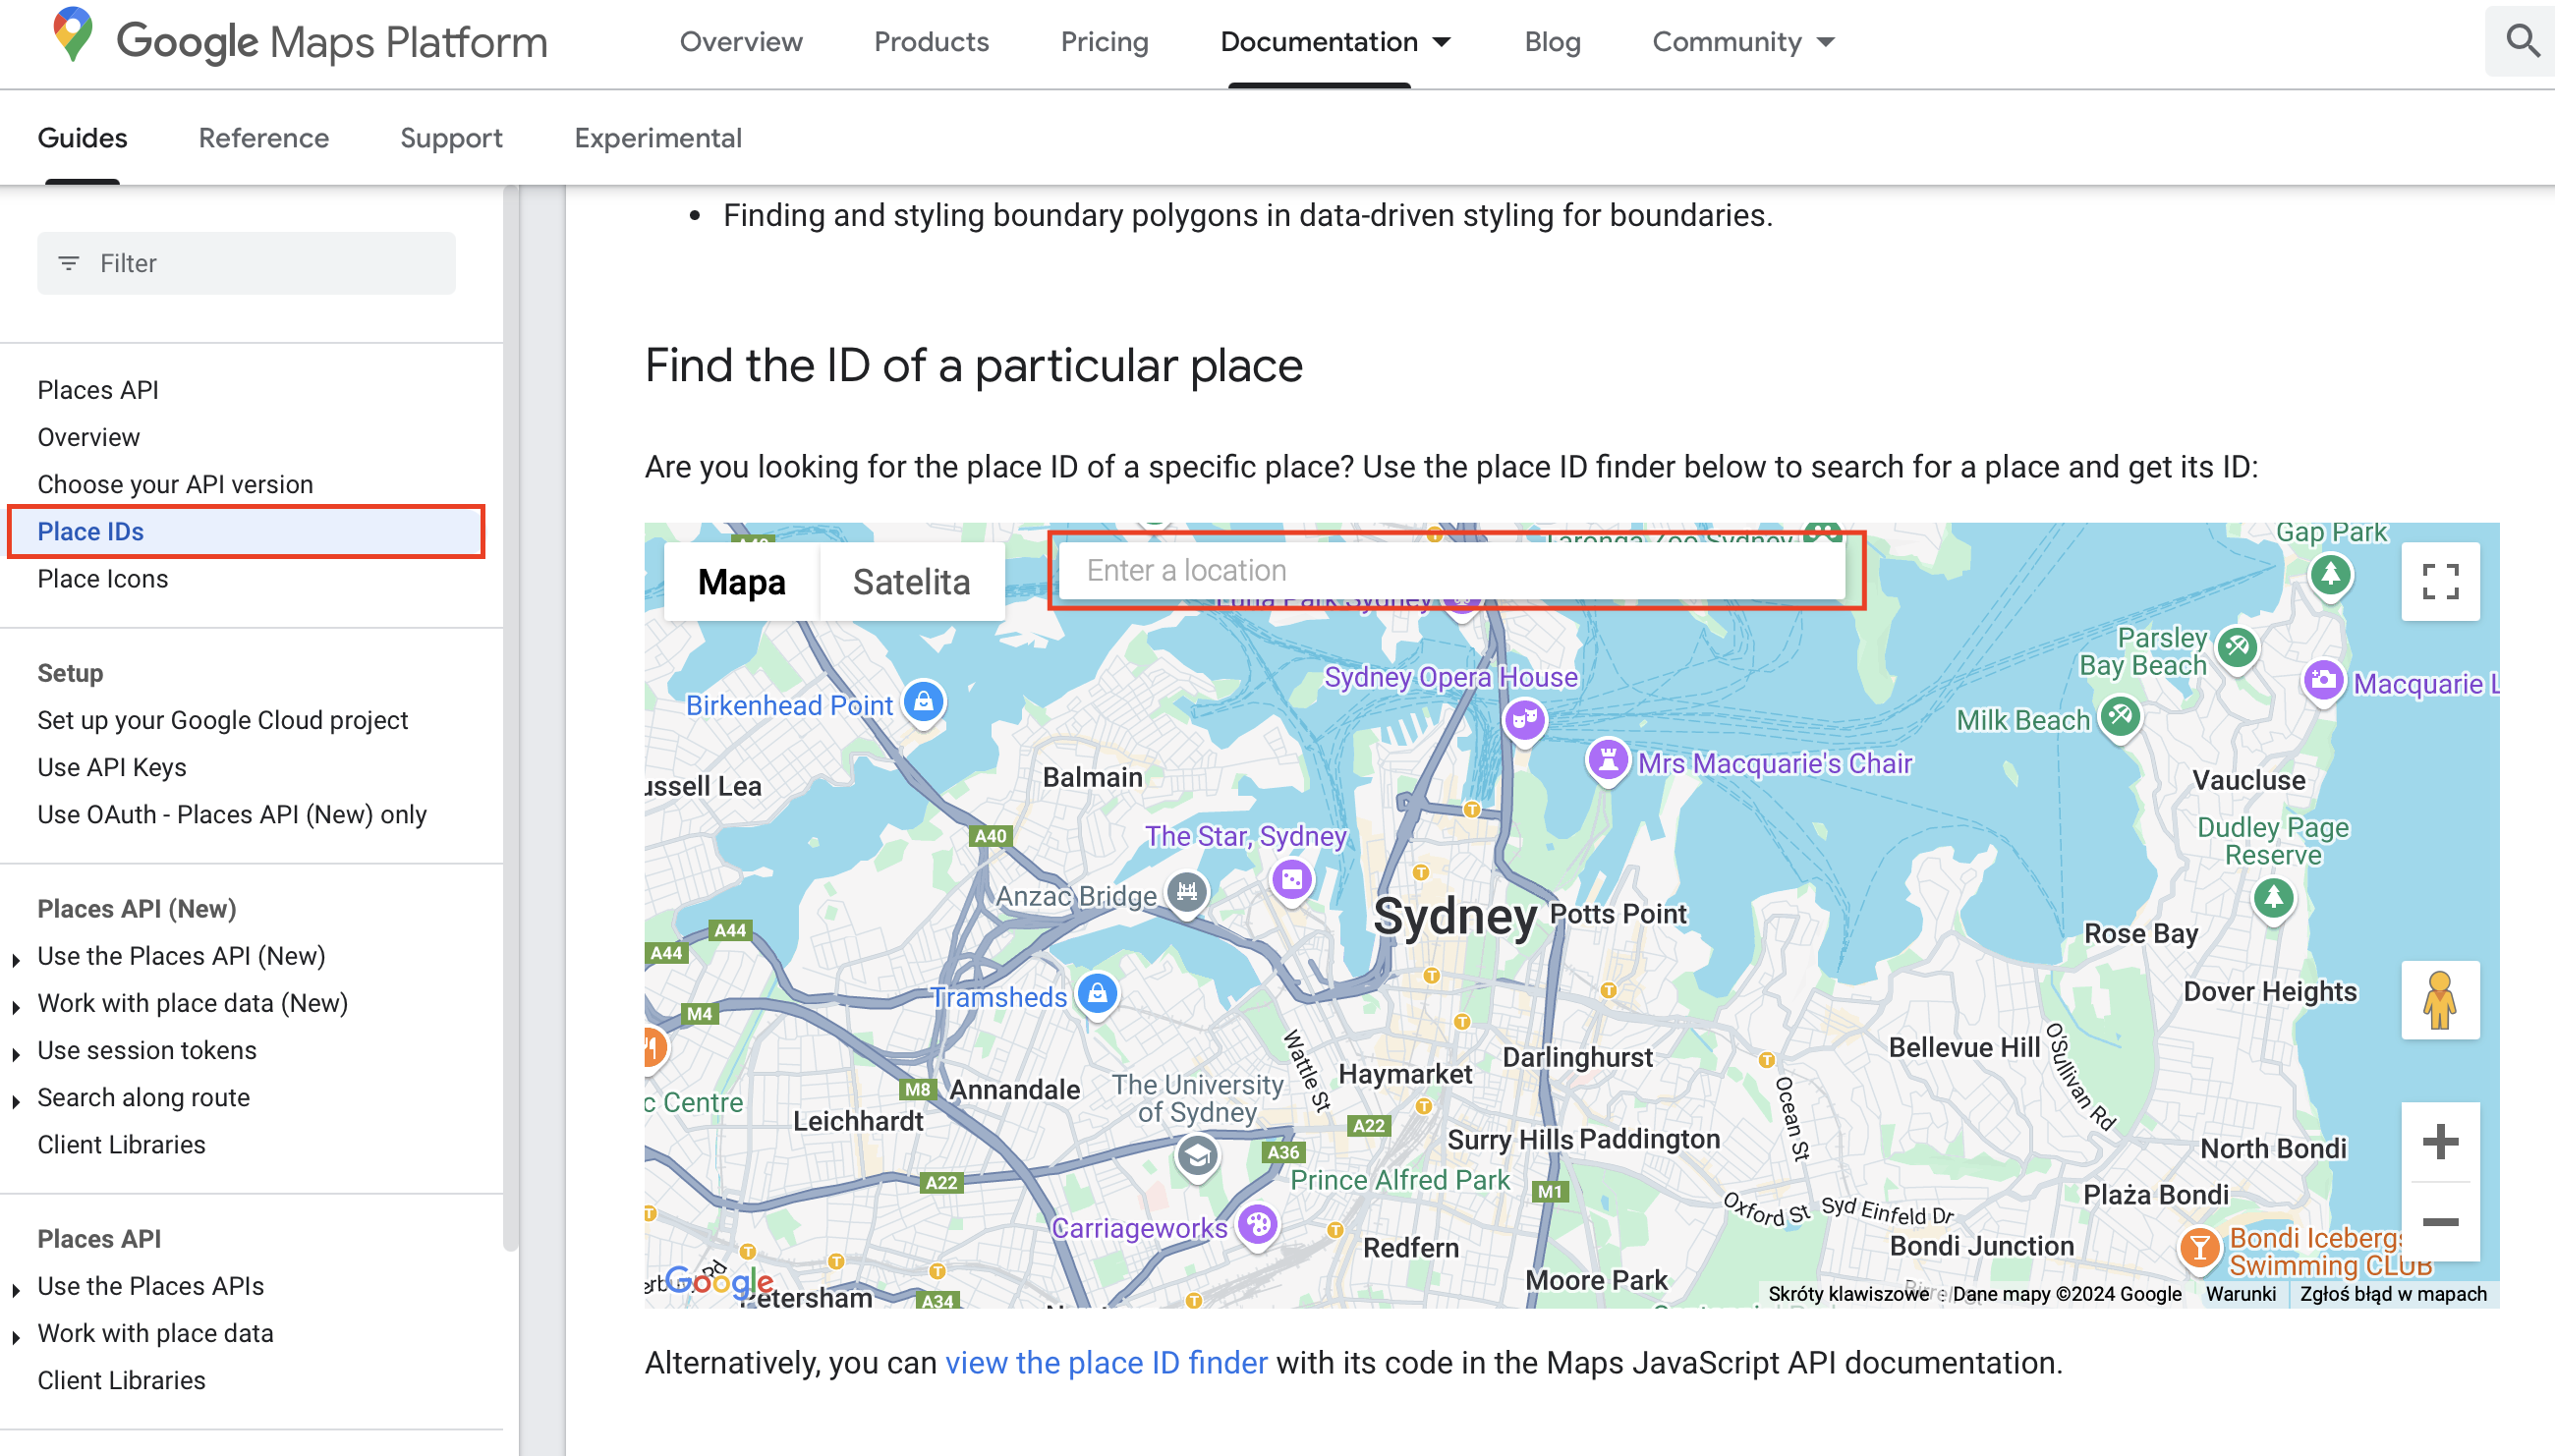Click Zgłoś błąd w mapach link
This screenshot has width=2555, height=1456.
coord(2392,1294)
